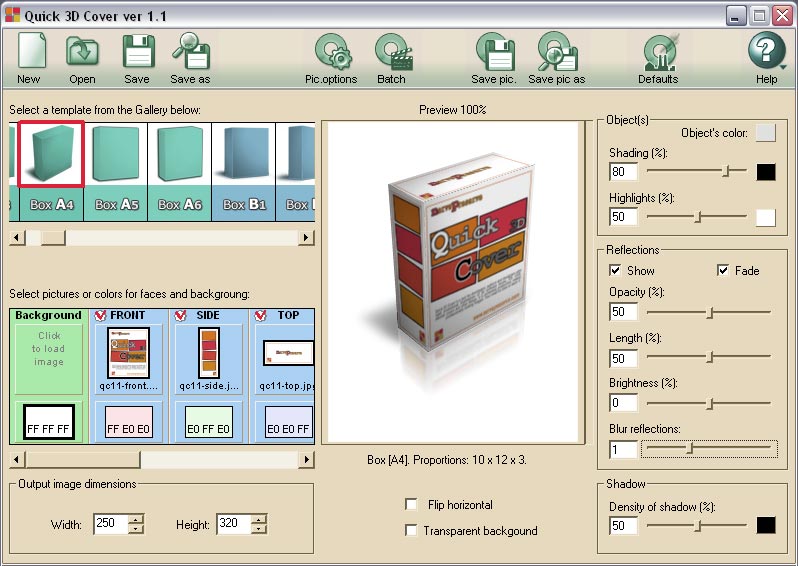
Task: Increase Width with up stepper arrow
Action: [136, 519]
